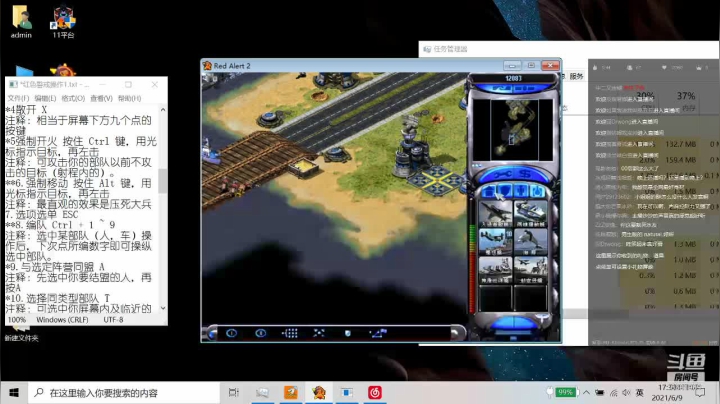The height and width of the screenshot is (404, 720).
Task: Click the blue orb at command bar left end
Action: pos(211,334)
